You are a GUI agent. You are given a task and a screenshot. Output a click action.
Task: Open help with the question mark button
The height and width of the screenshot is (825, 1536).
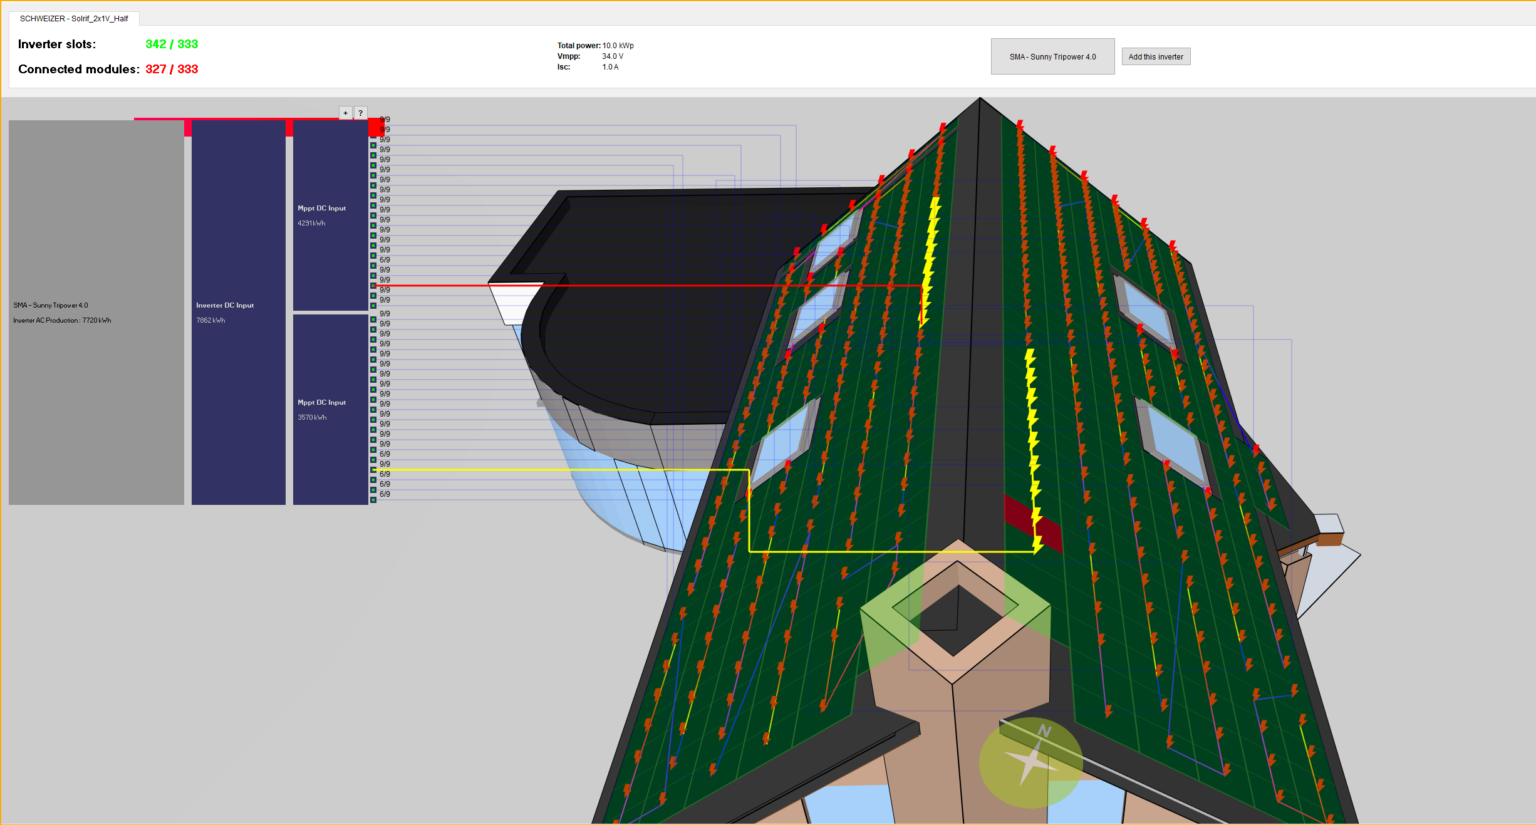pyautogui.click(x=360, y=113)
